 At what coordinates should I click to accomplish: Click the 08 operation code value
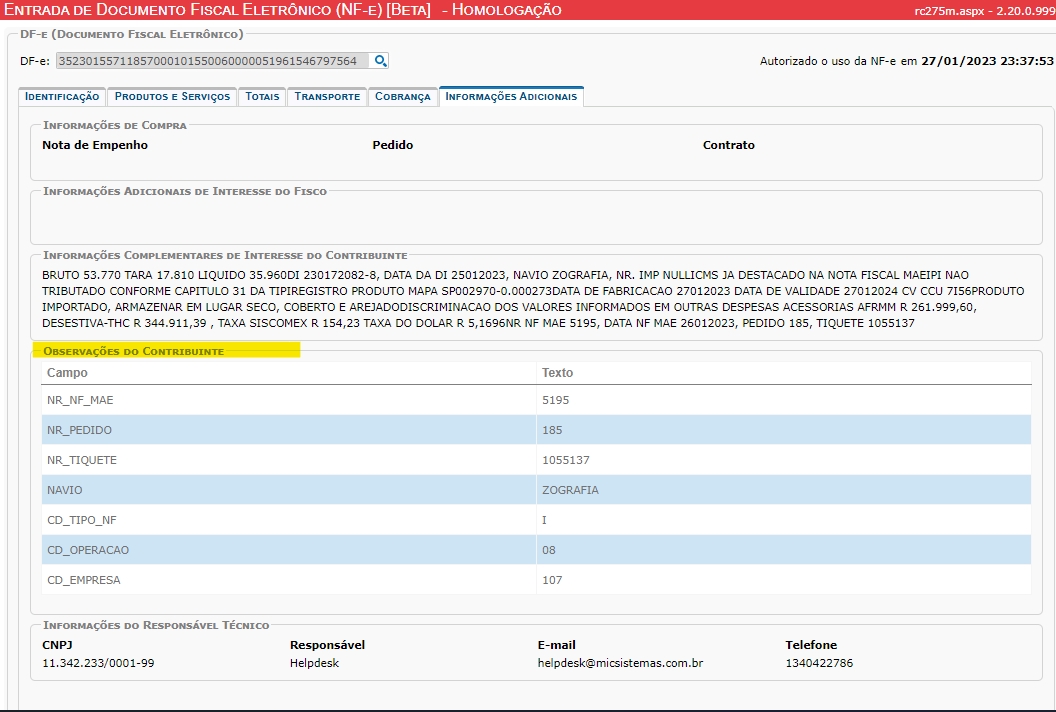pyautogui.click(x=549, y=550)
